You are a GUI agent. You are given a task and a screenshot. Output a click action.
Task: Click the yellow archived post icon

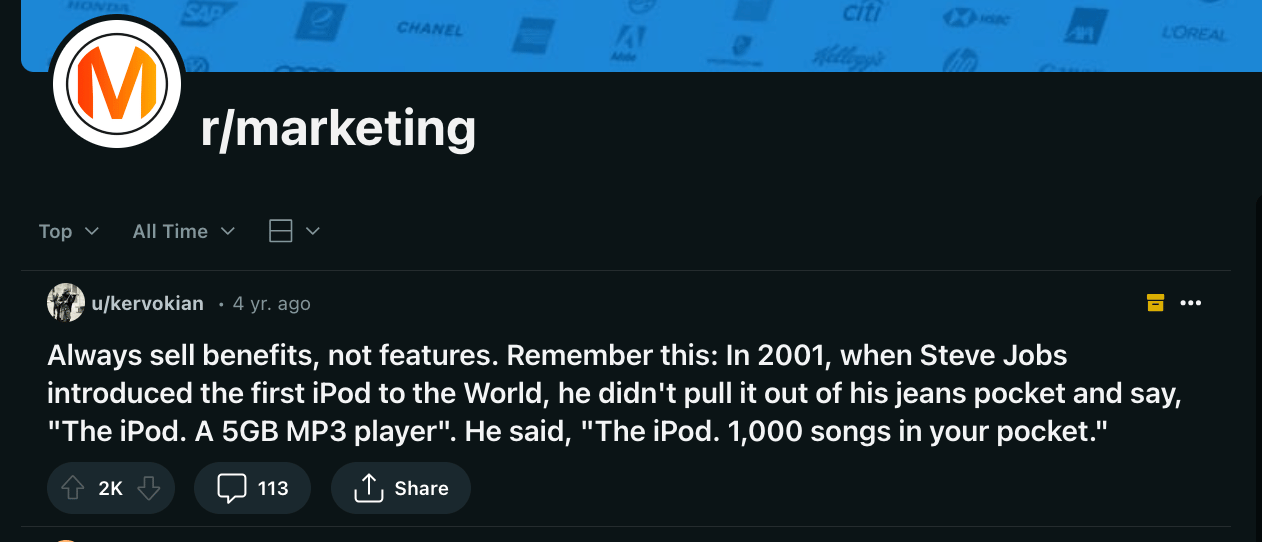click(1155, 303)
